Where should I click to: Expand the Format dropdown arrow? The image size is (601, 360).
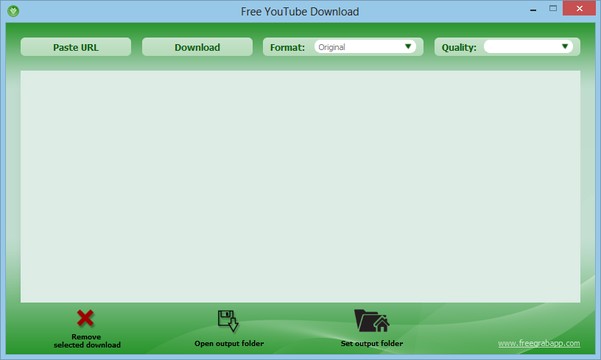(x=408, y=46)
